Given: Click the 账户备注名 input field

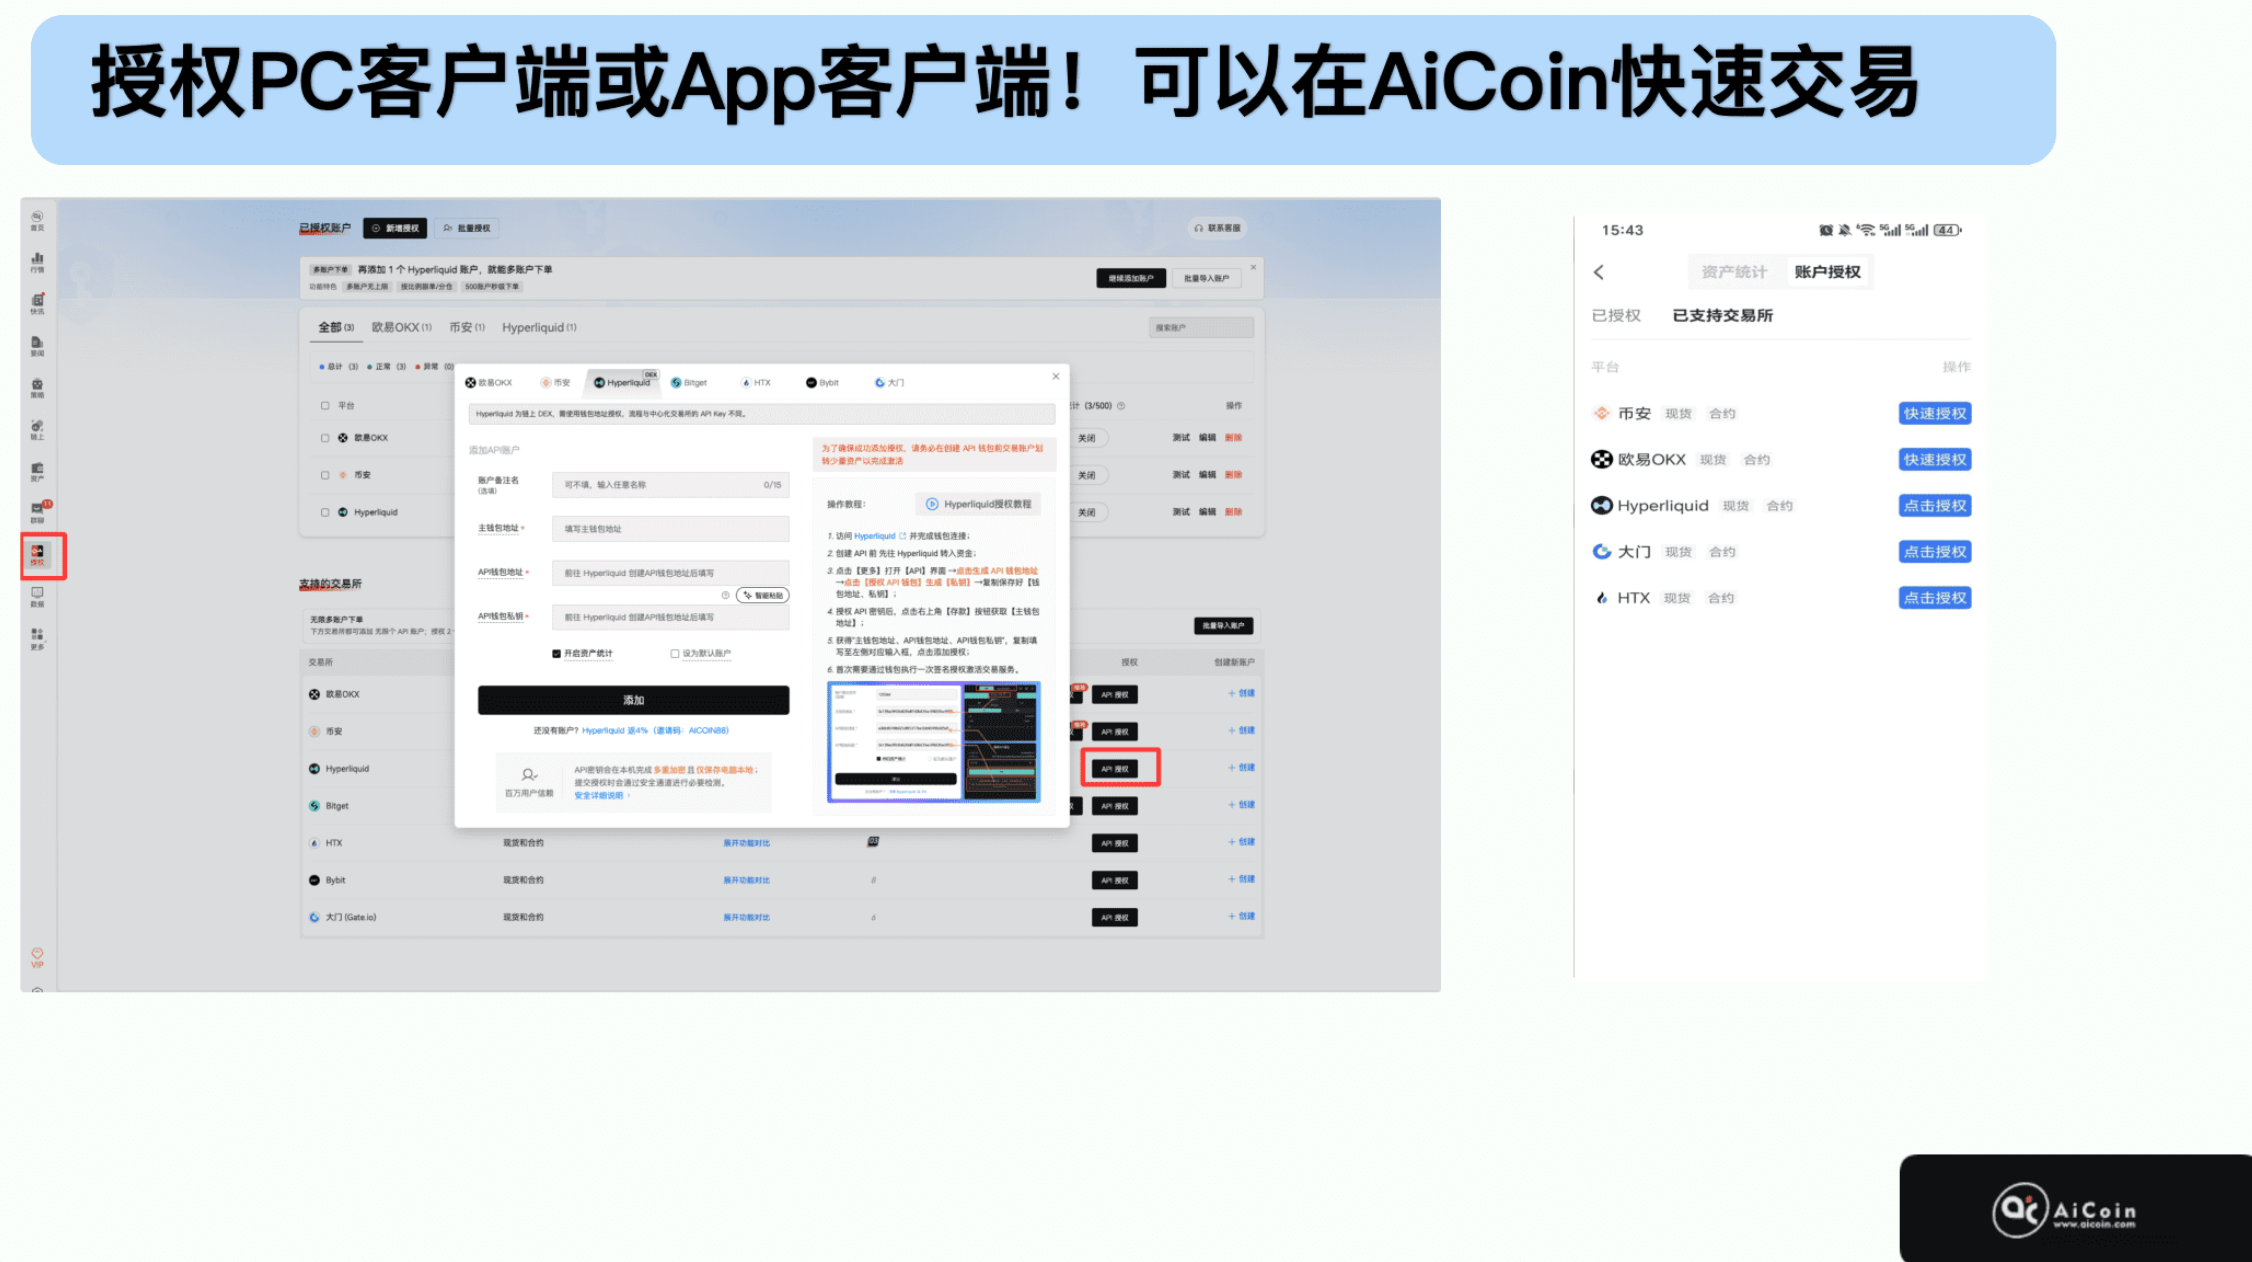Looking at the screenshot, I should (x=670, y=485).
